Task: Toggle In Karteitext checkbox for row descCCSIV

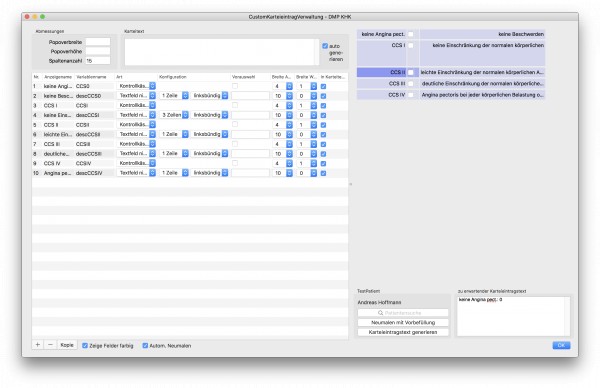Action: coord(323,173)
